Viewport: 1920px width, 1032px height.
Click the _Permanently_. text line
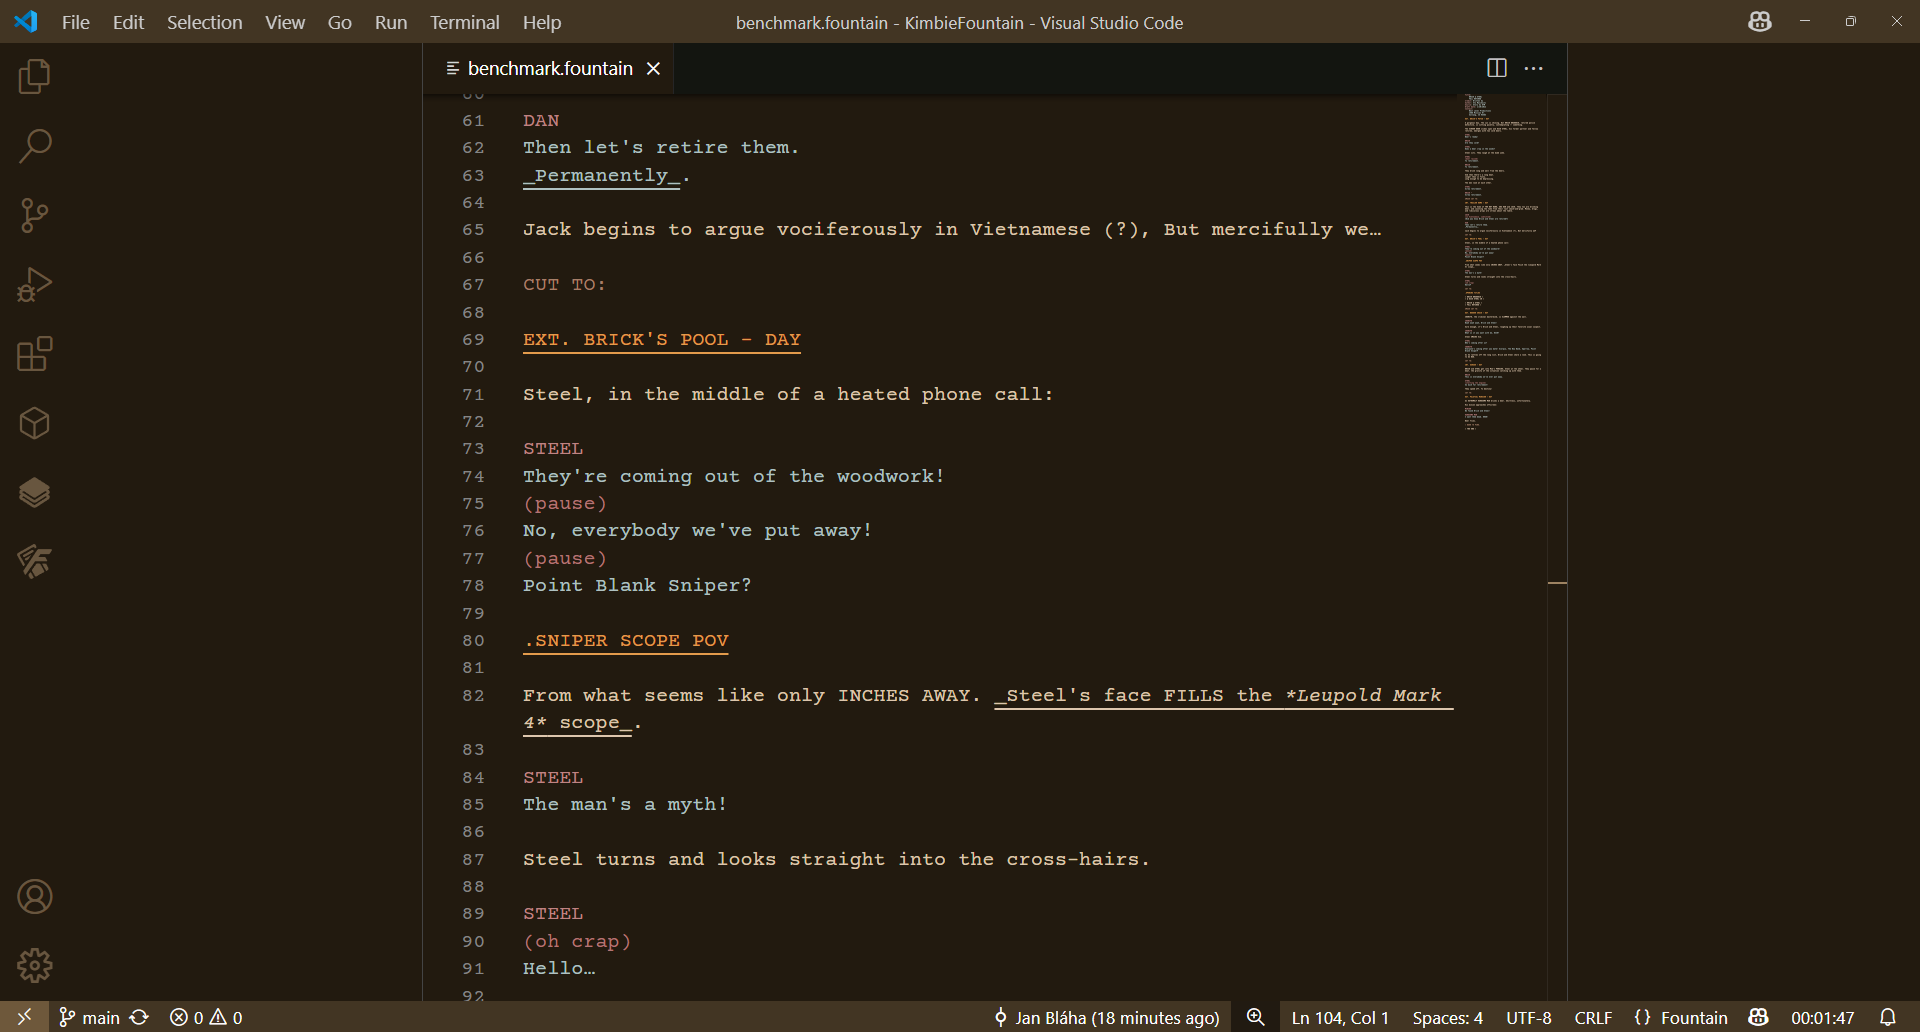point(606,175)
